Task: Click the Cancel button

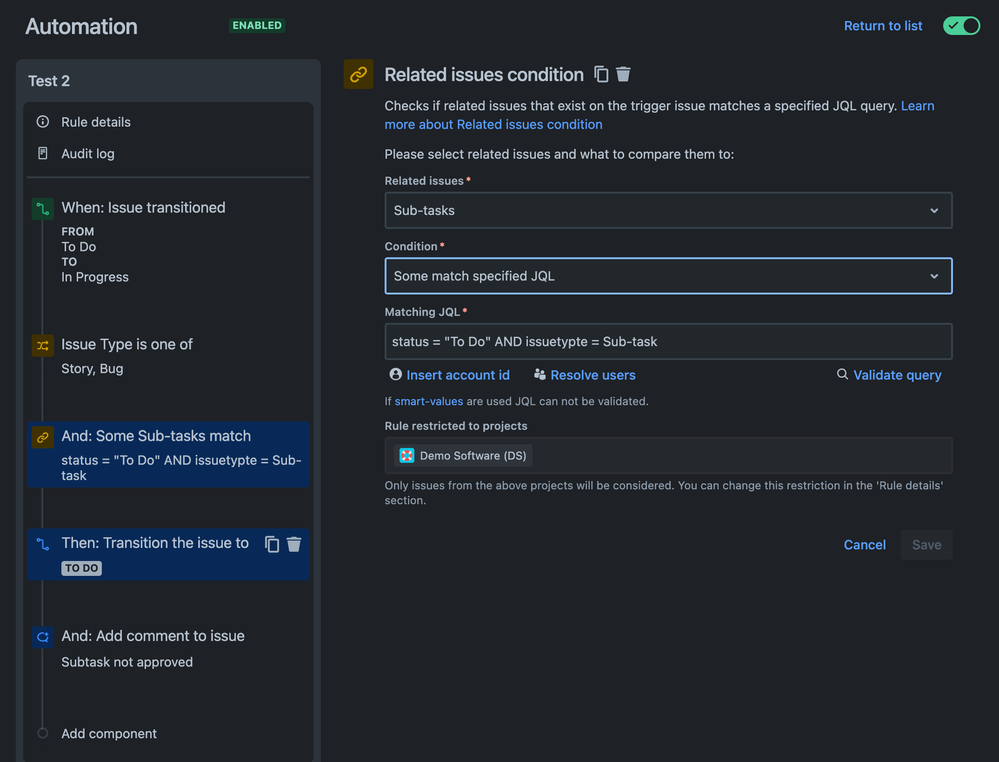Action: [x=865, y=545]
